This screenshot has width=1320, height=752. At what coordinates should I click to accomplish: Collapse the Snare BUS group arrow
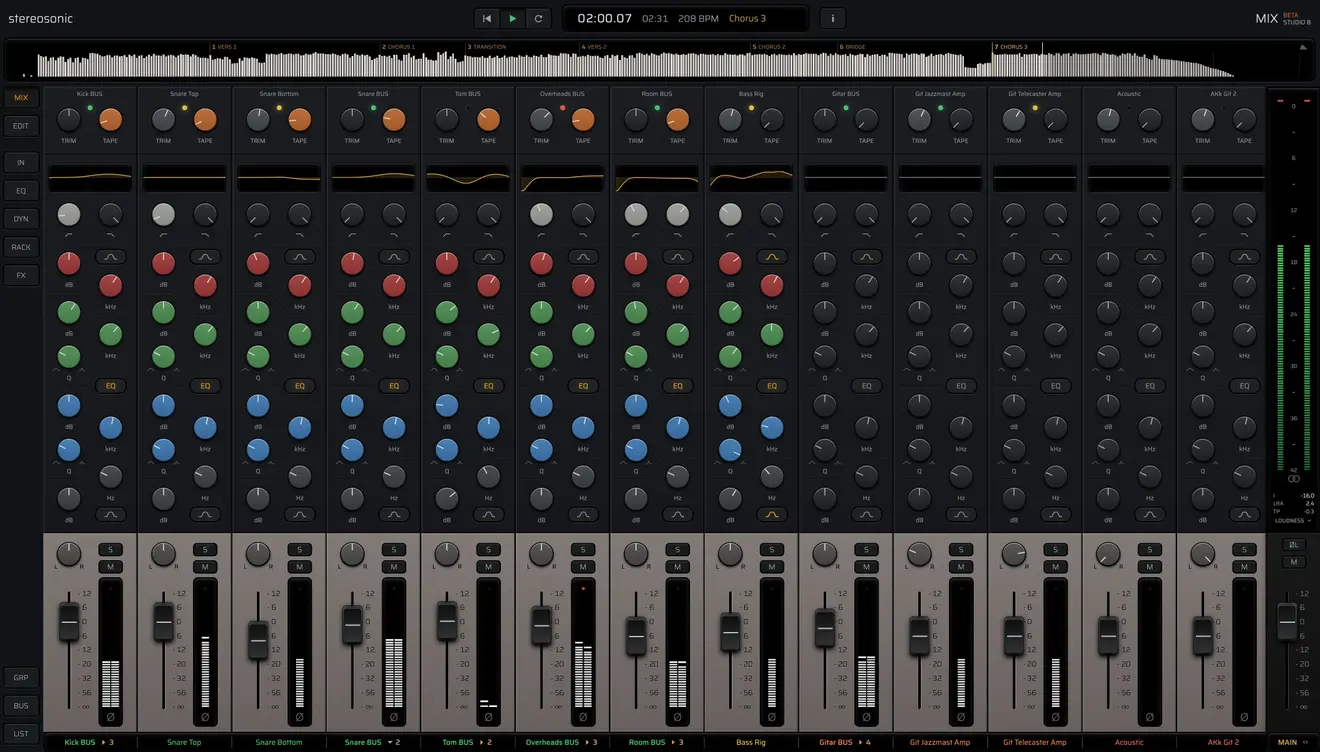click(x=389, y=743)
